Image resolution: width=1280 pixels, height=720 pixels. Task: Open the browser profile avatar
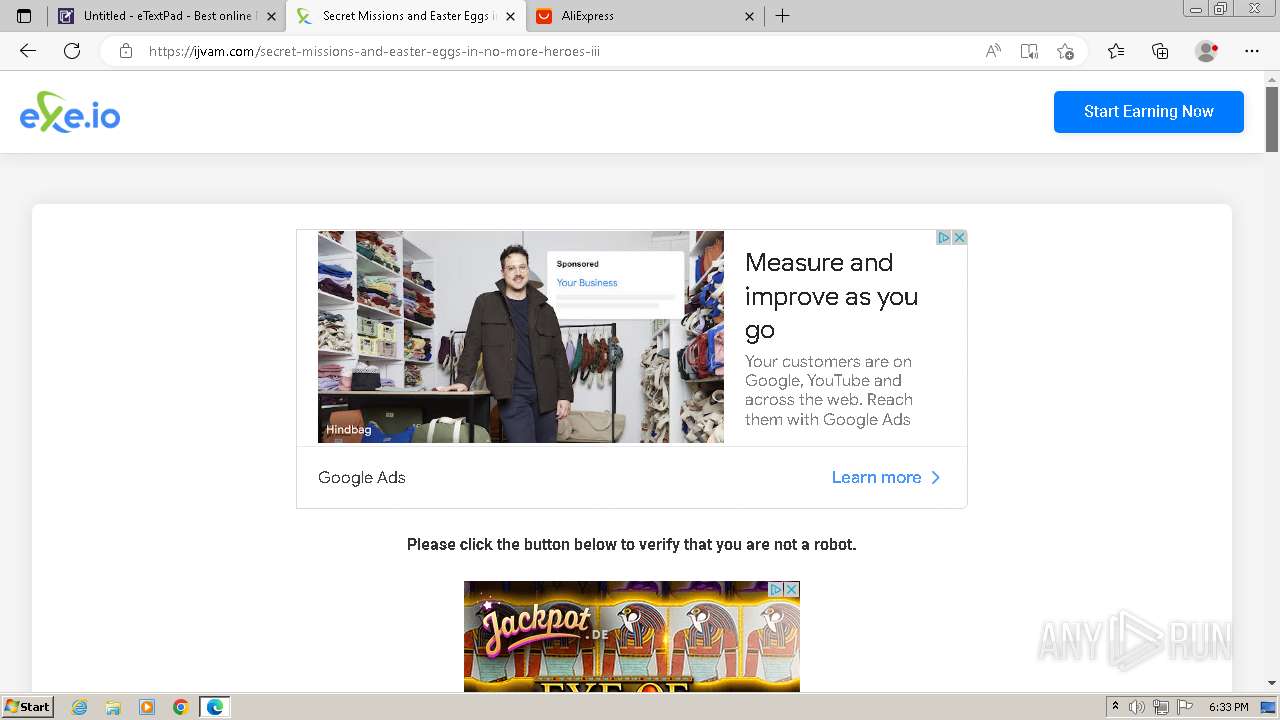[1206, 51]
